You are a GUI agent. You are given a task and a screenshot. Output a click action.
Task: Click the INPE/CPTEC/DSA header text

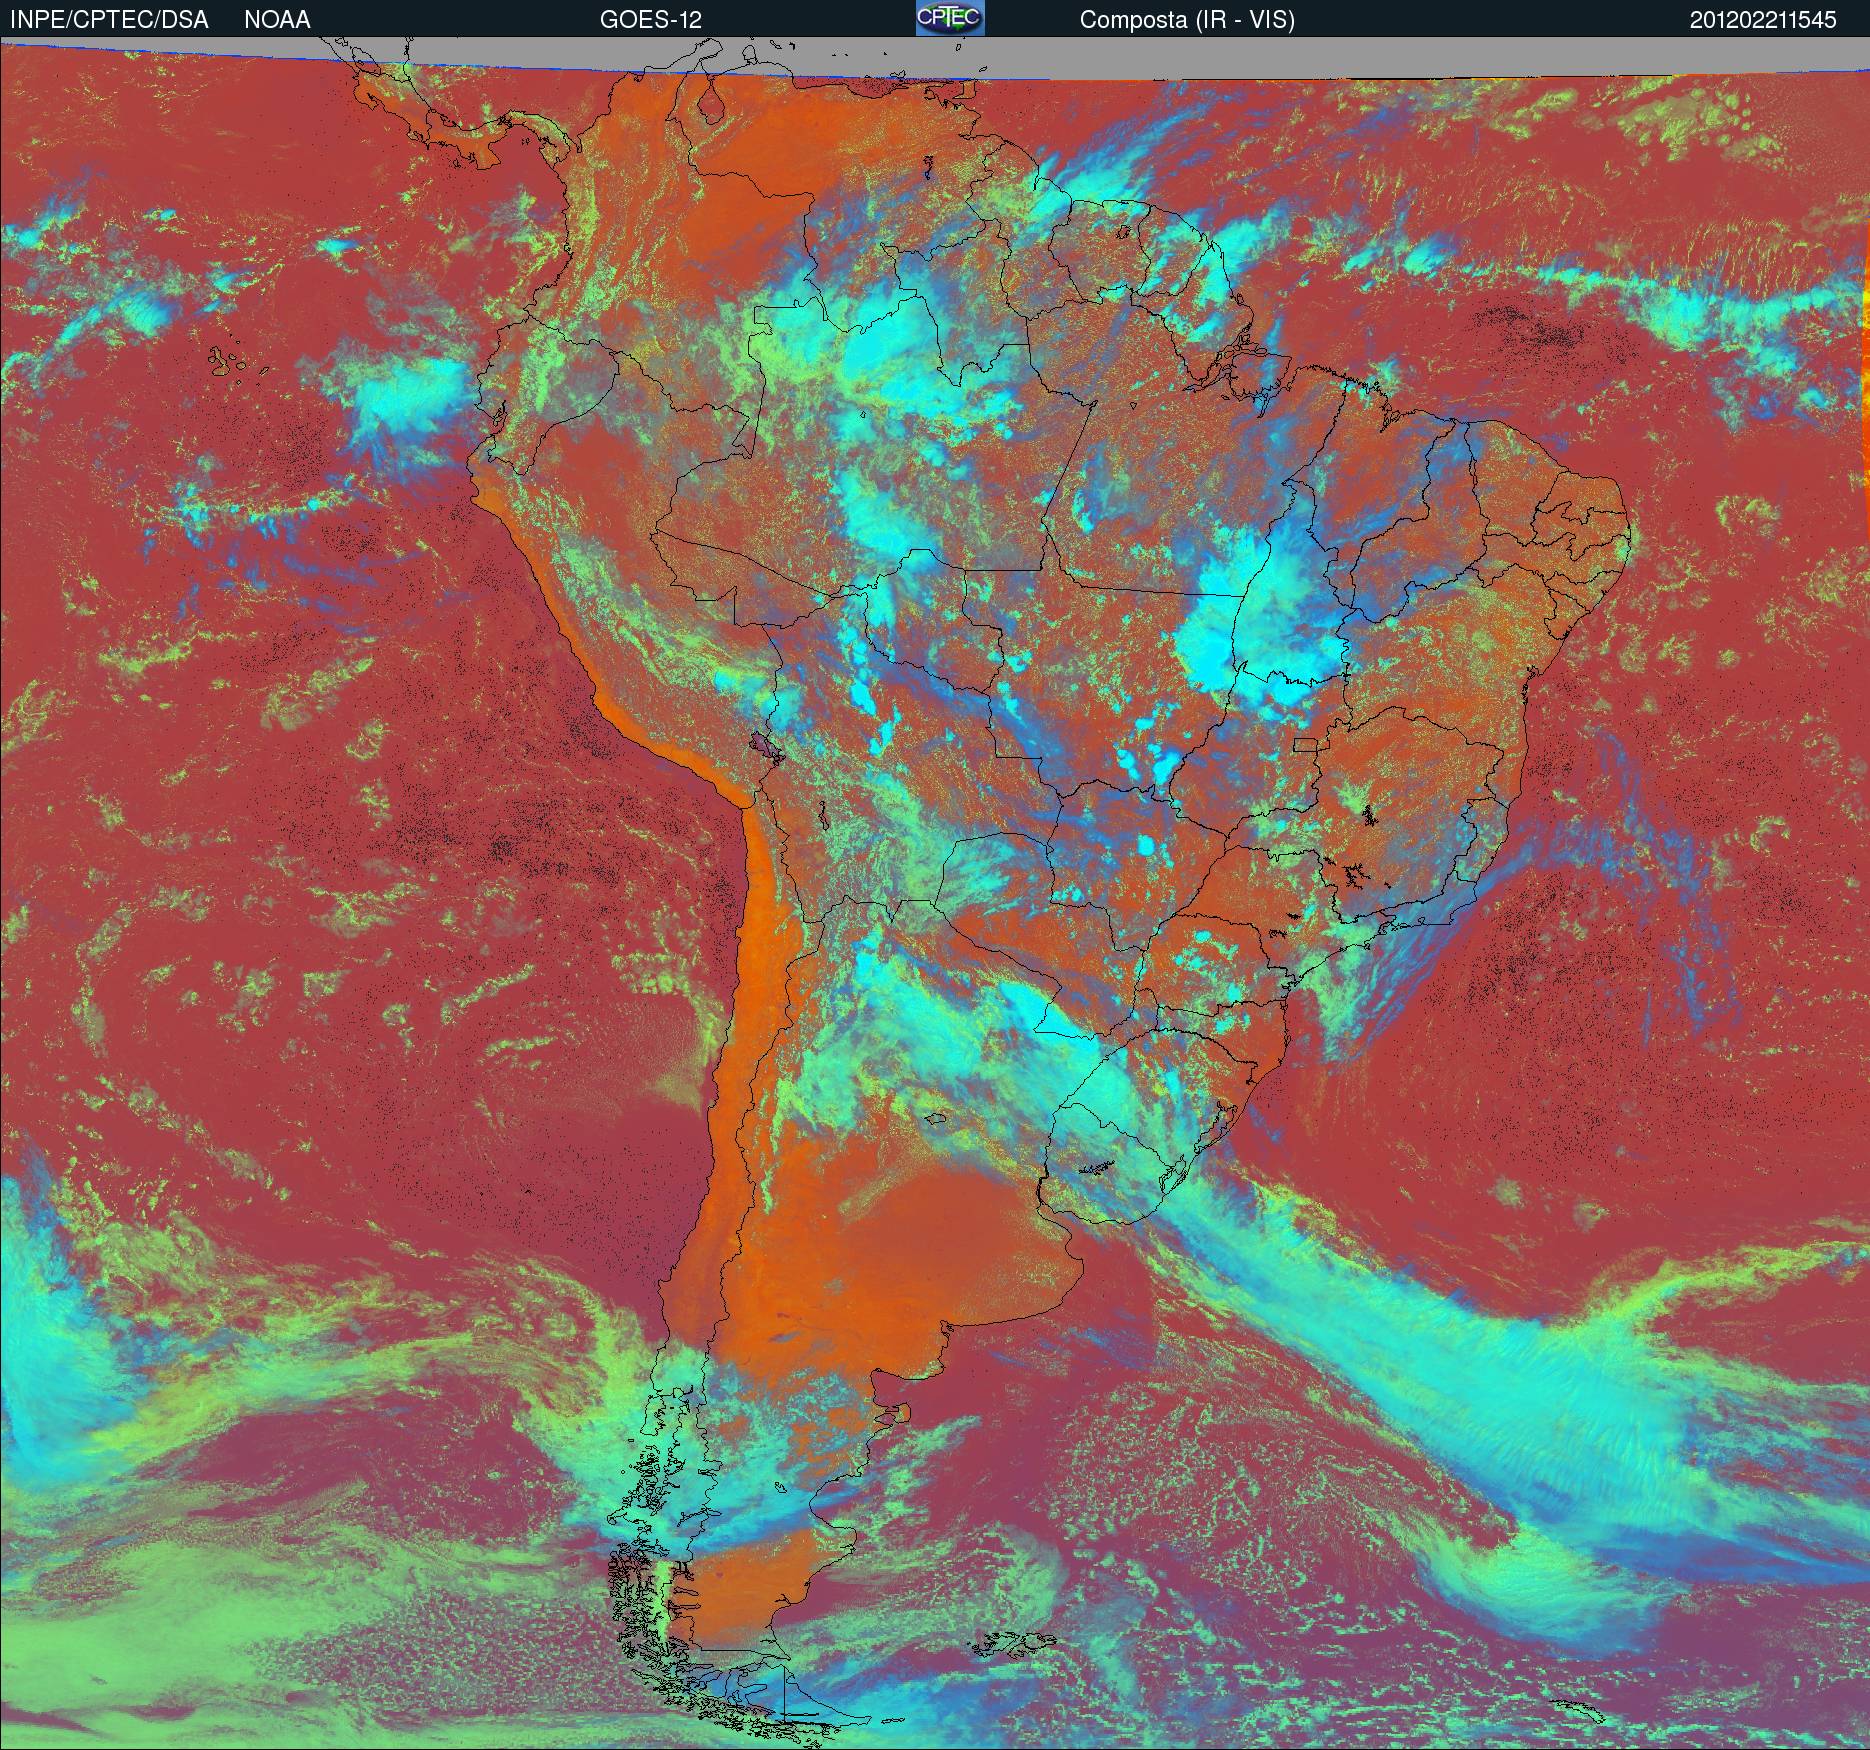click(x=109, y=20)
